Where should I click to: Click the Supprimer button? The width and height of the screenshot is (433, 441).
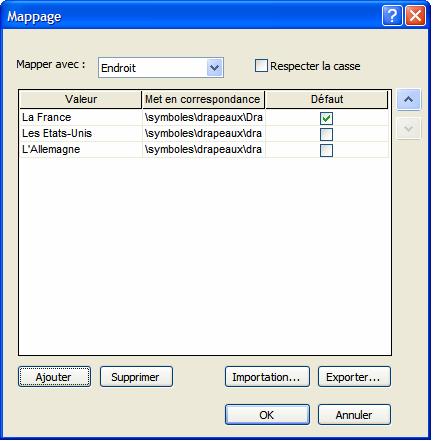(x=136, y=377)
